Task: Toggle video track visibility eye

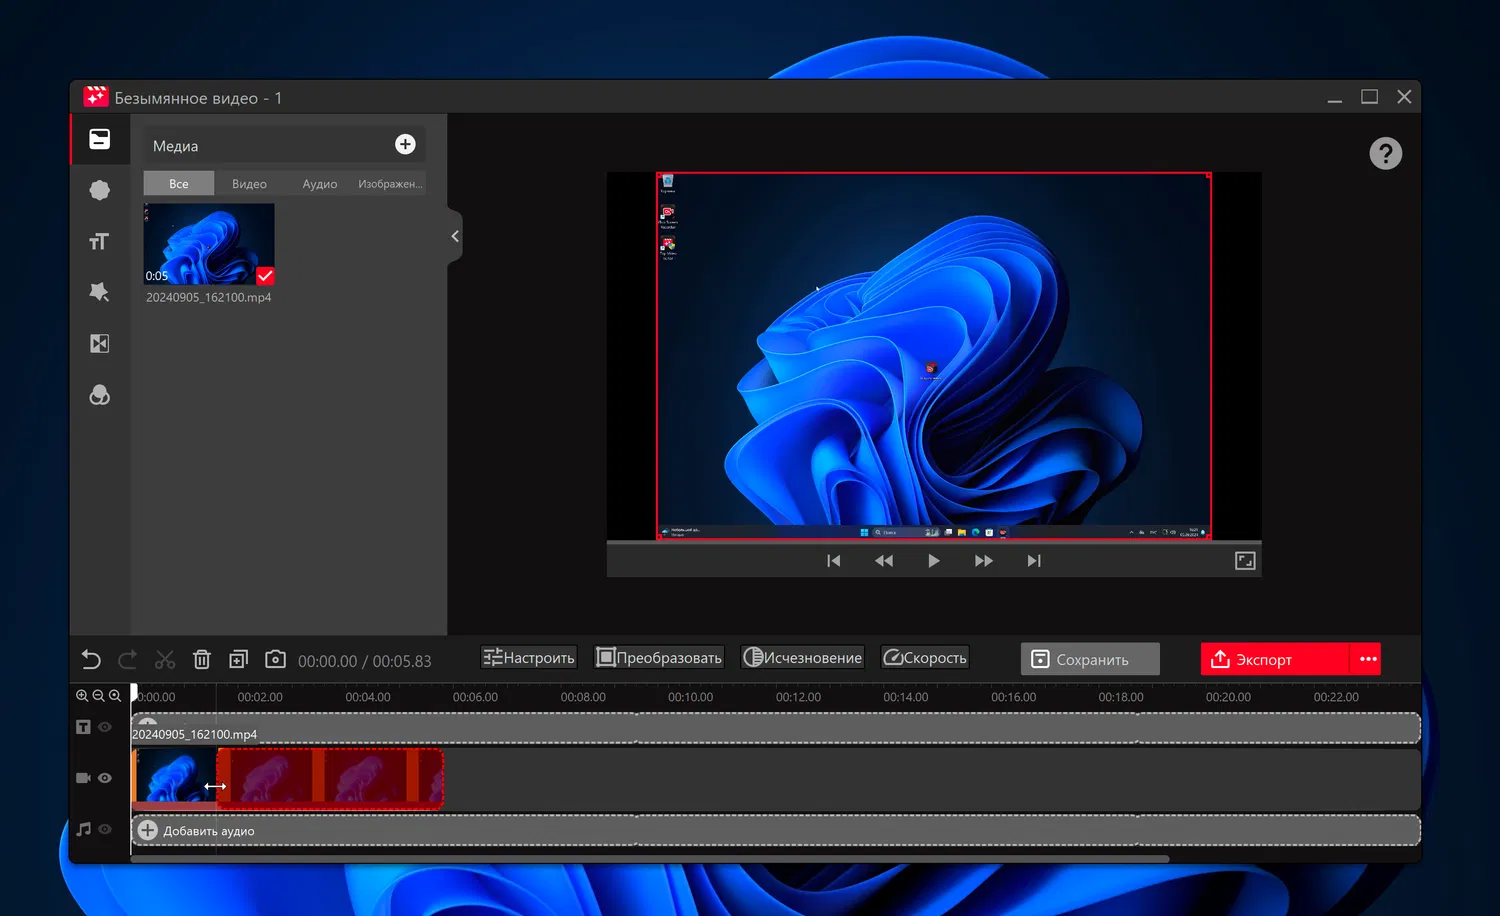Action: [105, 778]
